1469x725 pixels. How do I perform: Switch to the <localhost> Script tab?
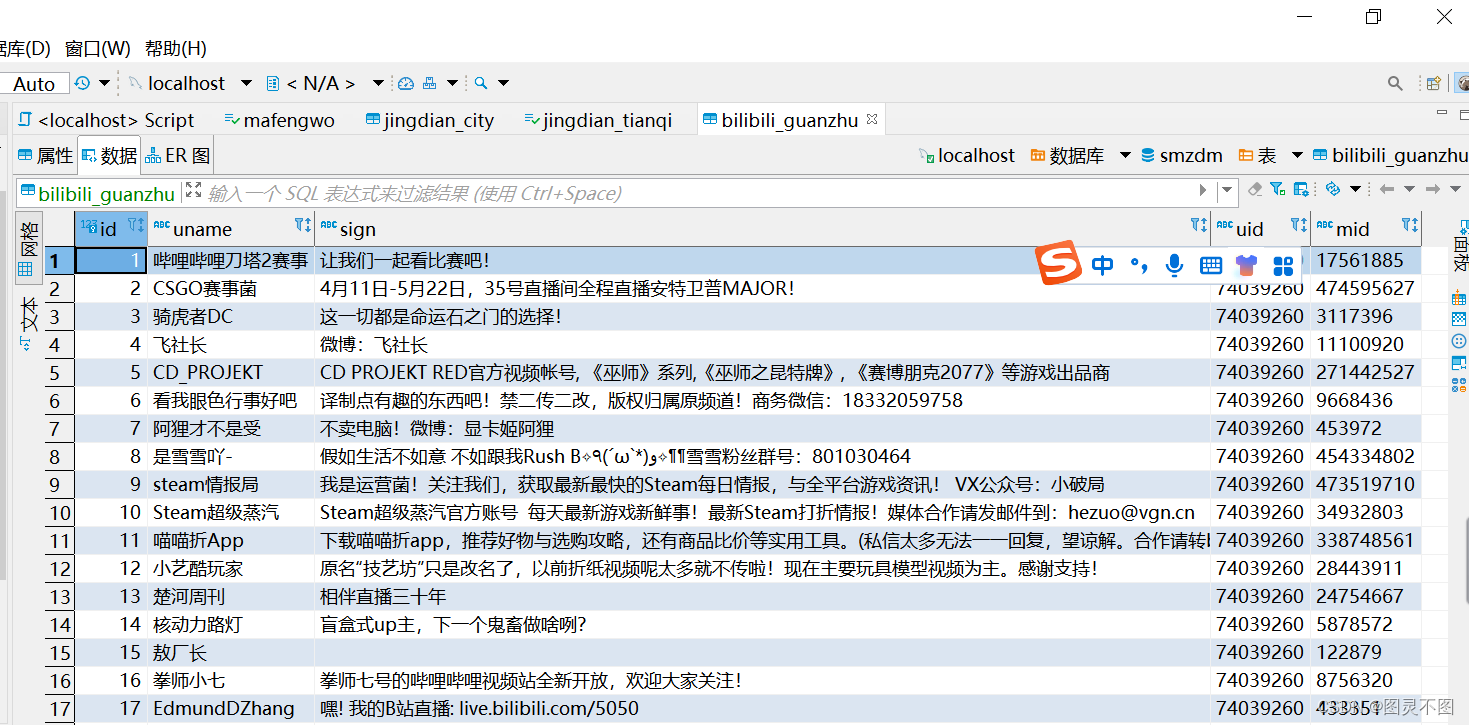pyautogui.click(x=107, y=120)
